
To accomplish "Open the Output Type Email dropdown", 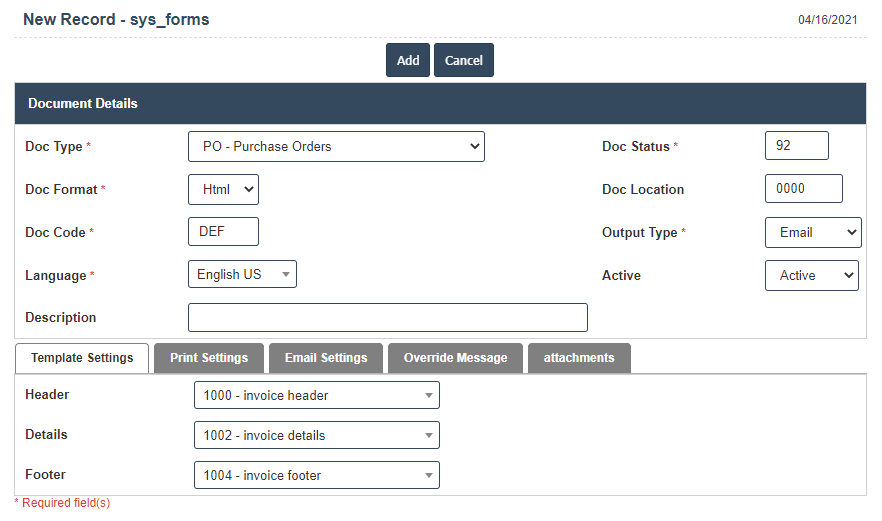I will click(x=812, y=232).
